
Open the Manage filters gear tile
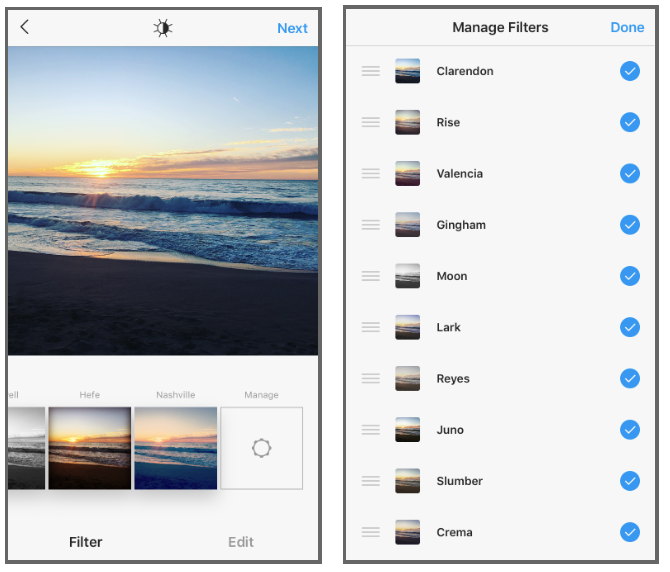click(262, 448)
